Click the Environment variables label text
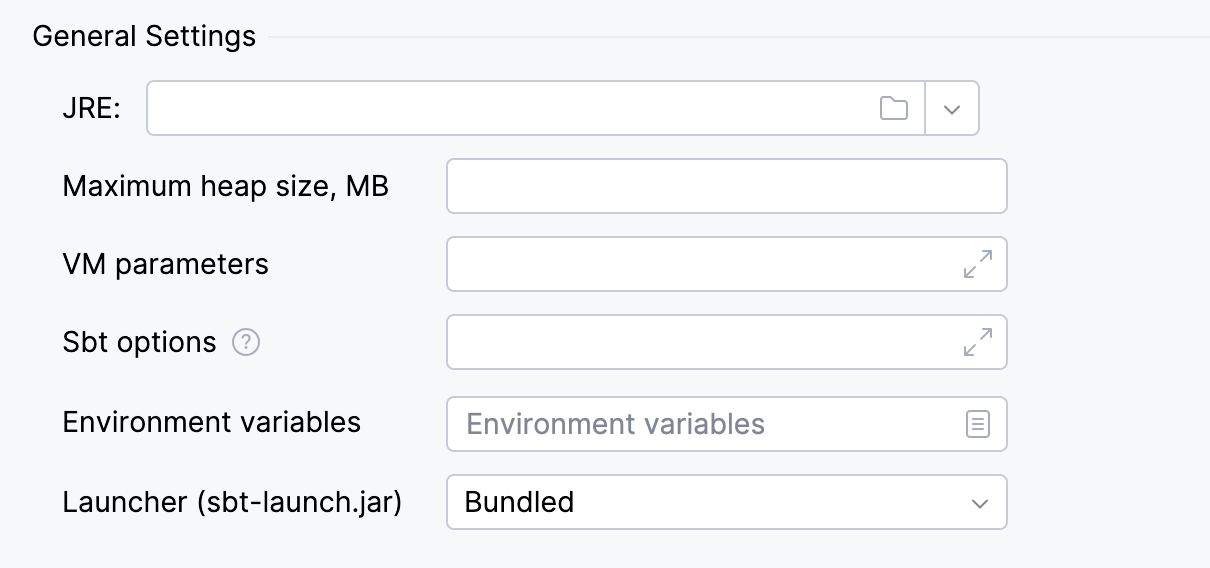This screenshot has width=1210, height=568. [211, 422]
